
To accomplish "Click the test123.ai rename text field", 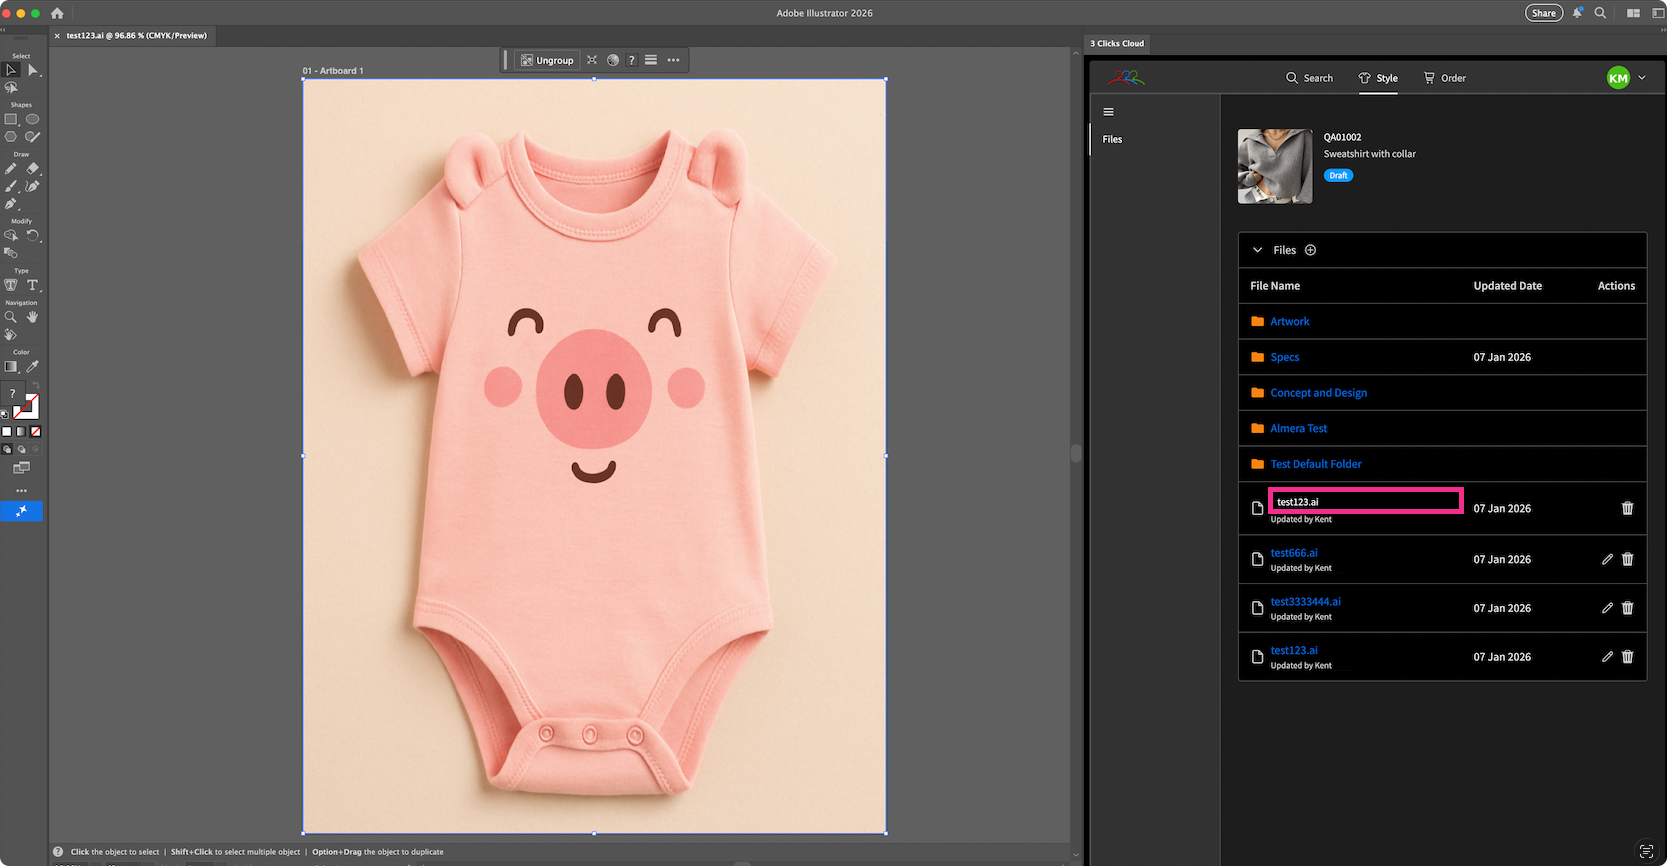I will click(x=1365, y=502).
